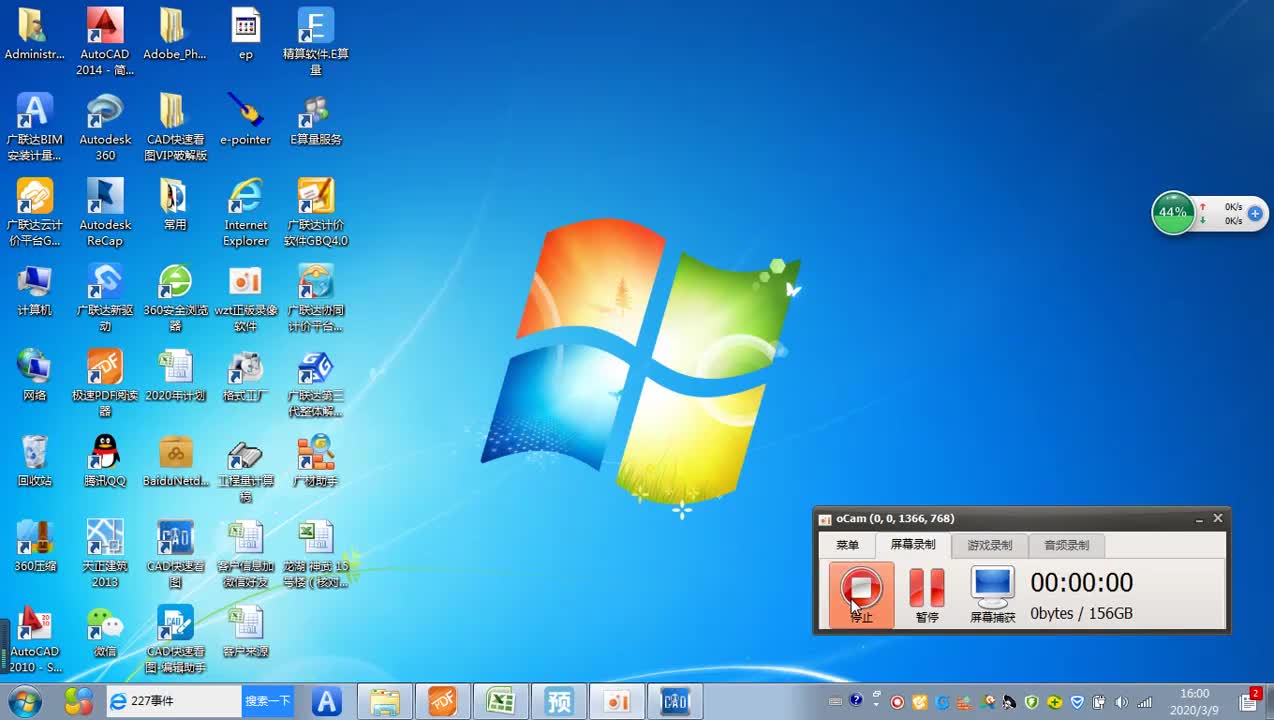This screenshot has width=1274, height=720.
Task: Select the 客户信息加微信好友 file icon
Action: click(246, 552)
